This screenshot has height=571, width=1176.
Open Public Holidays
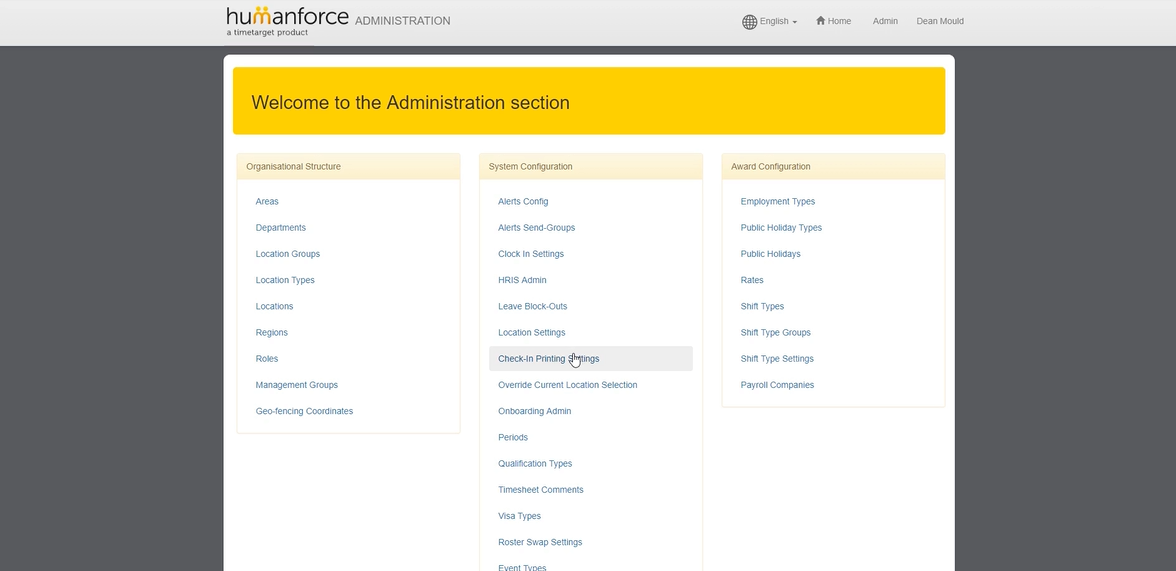click(x=770, y=254)
